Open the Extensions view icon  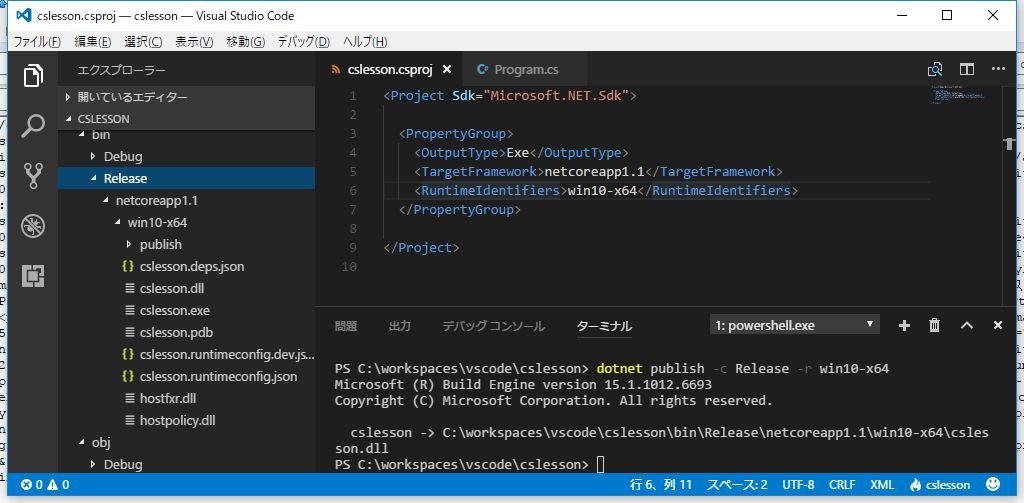(34, 275)
